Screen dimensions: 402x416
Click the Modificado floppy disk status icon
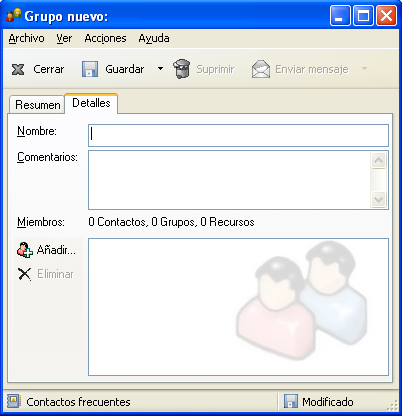pyautogui.click(x=291, y=401)
